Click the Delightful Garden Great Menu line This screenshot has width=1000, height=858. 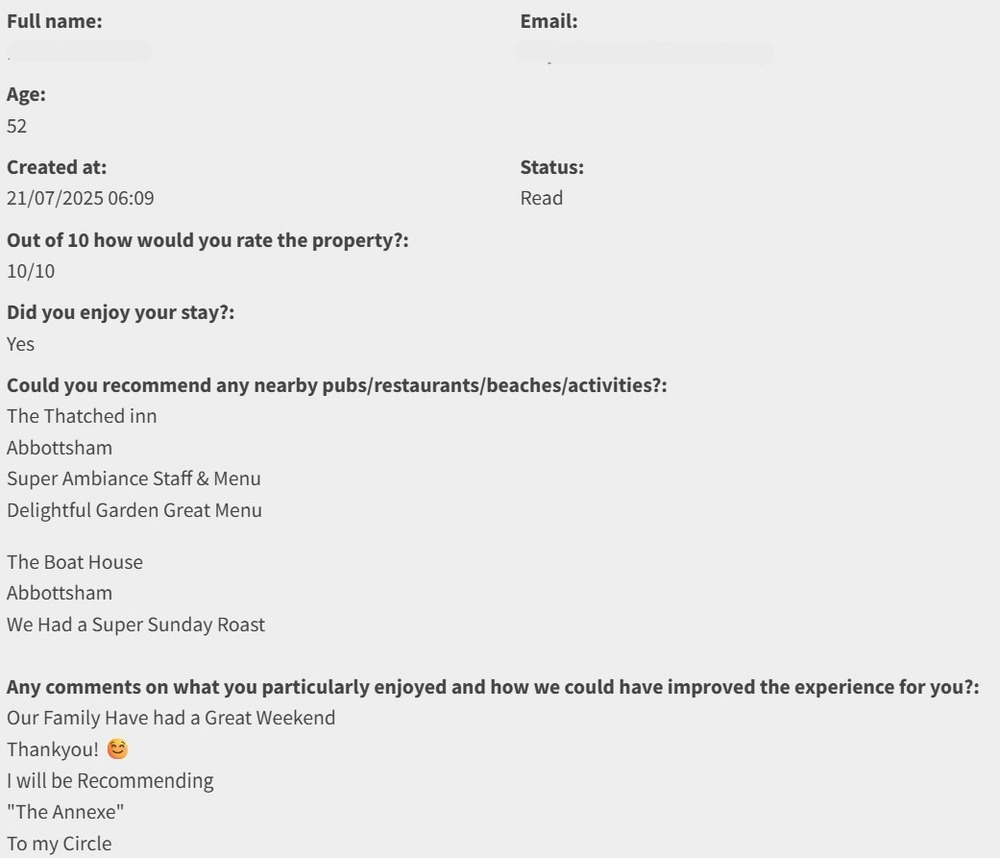tap(134, 510)
